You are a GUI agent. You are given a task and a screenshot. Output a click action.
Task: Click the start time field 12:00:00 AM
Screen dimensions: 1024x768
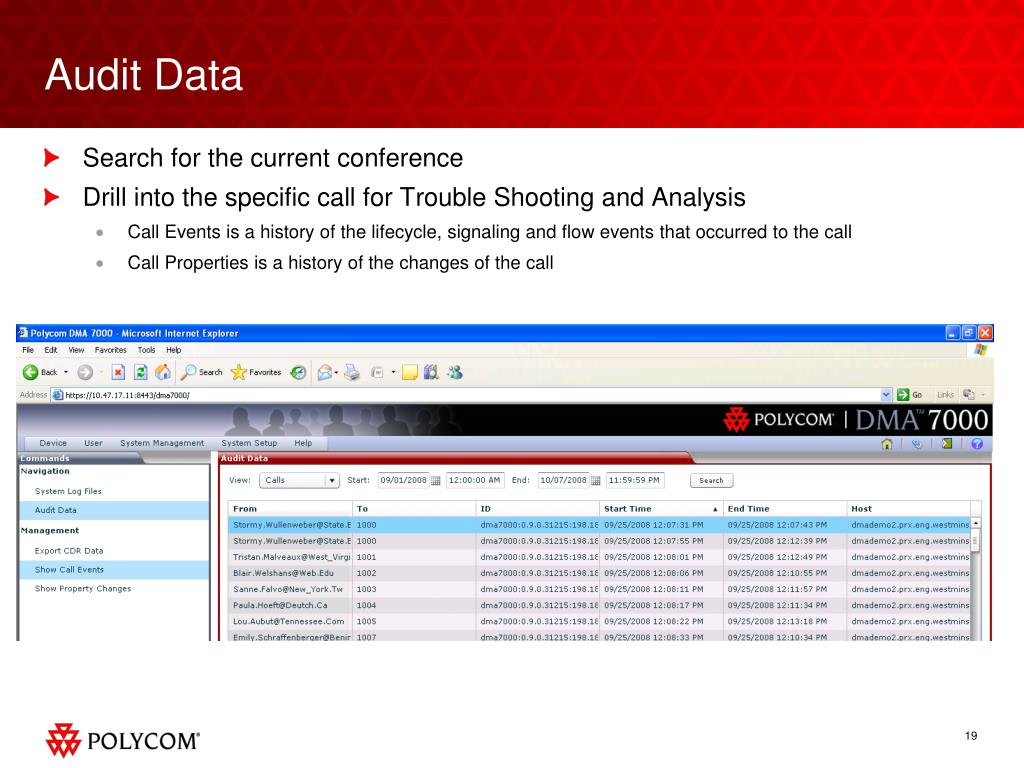(475, 480)
